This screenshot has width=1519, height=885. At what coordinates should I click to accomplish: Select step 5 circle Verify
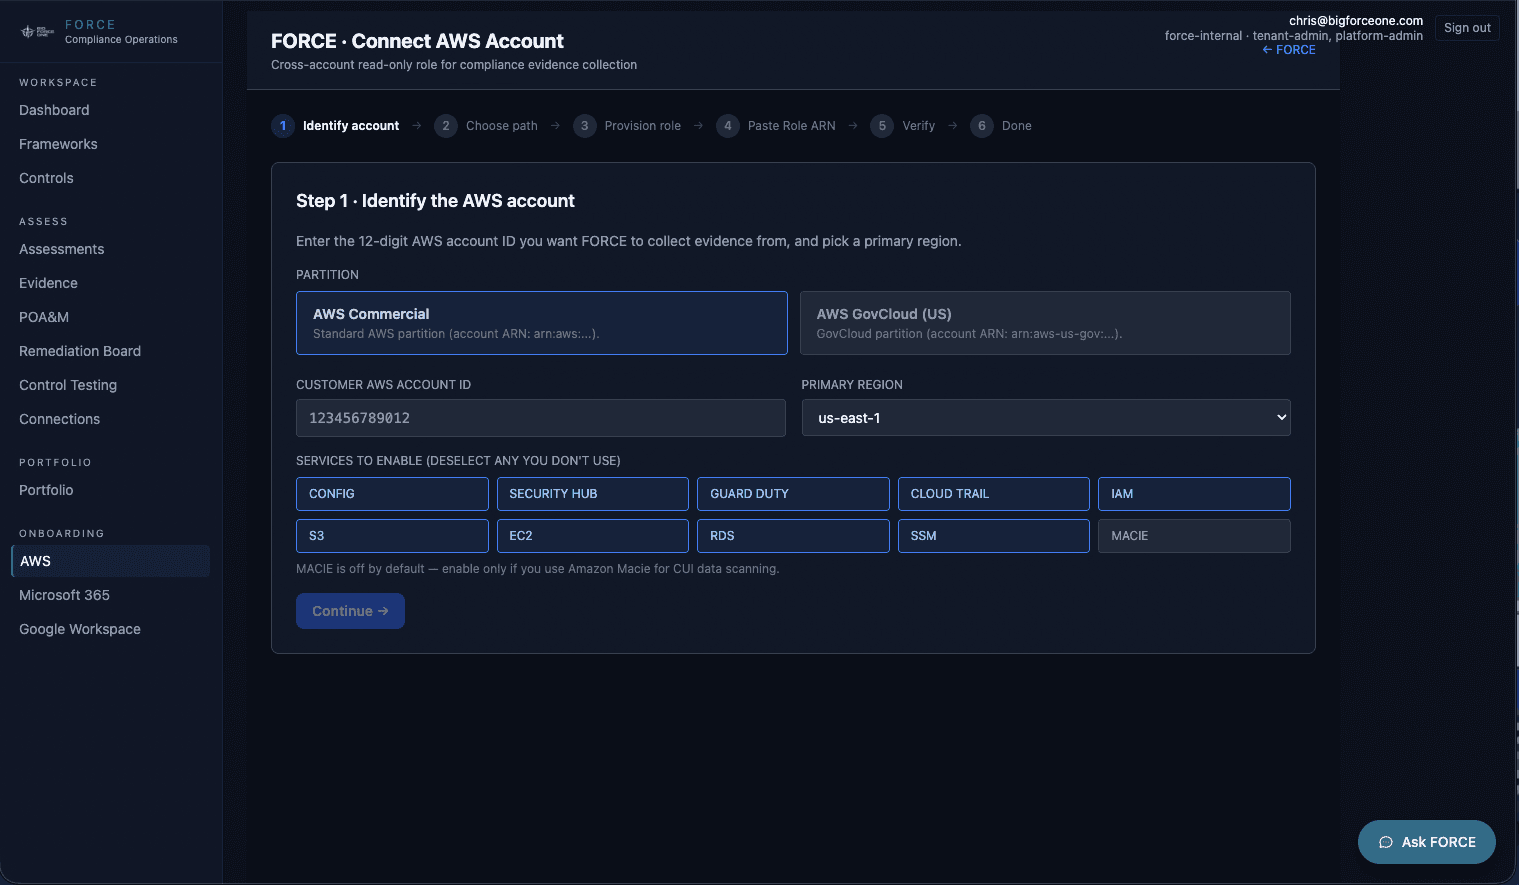882,126
